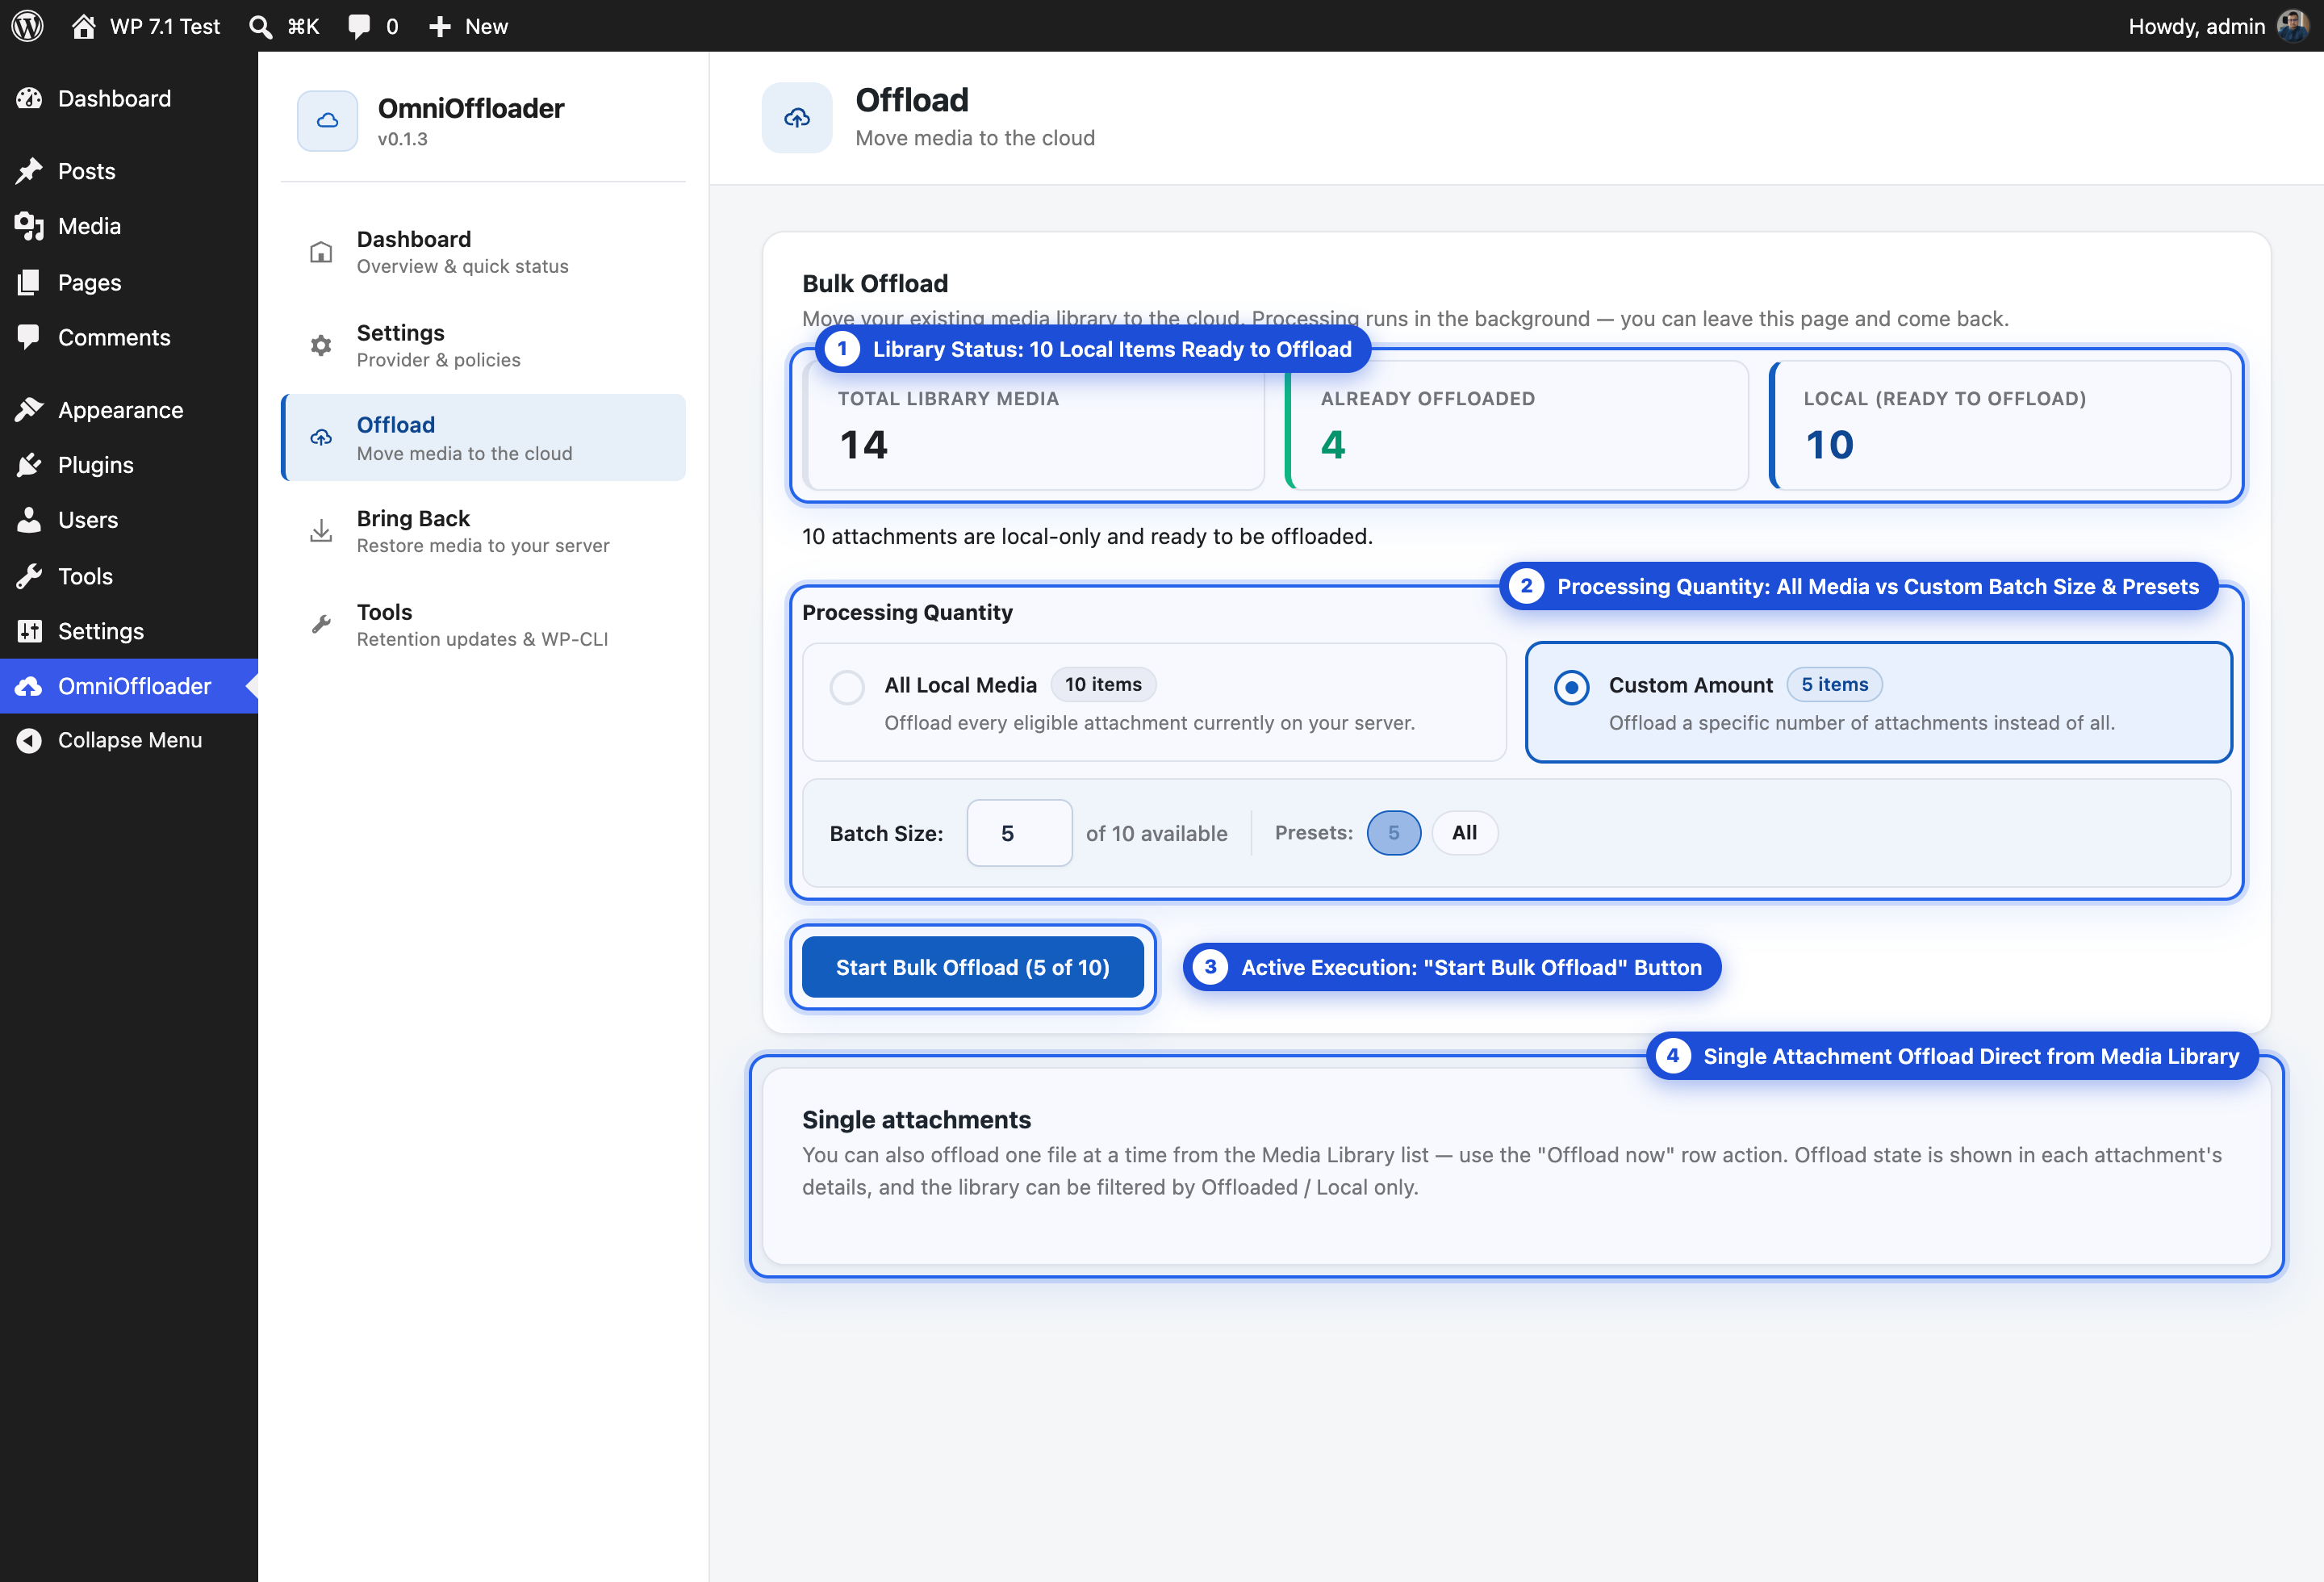Click the plugin Tools wrench icon
Viewport: 2324px width, 1582px height.
click(x=321, y=624)
